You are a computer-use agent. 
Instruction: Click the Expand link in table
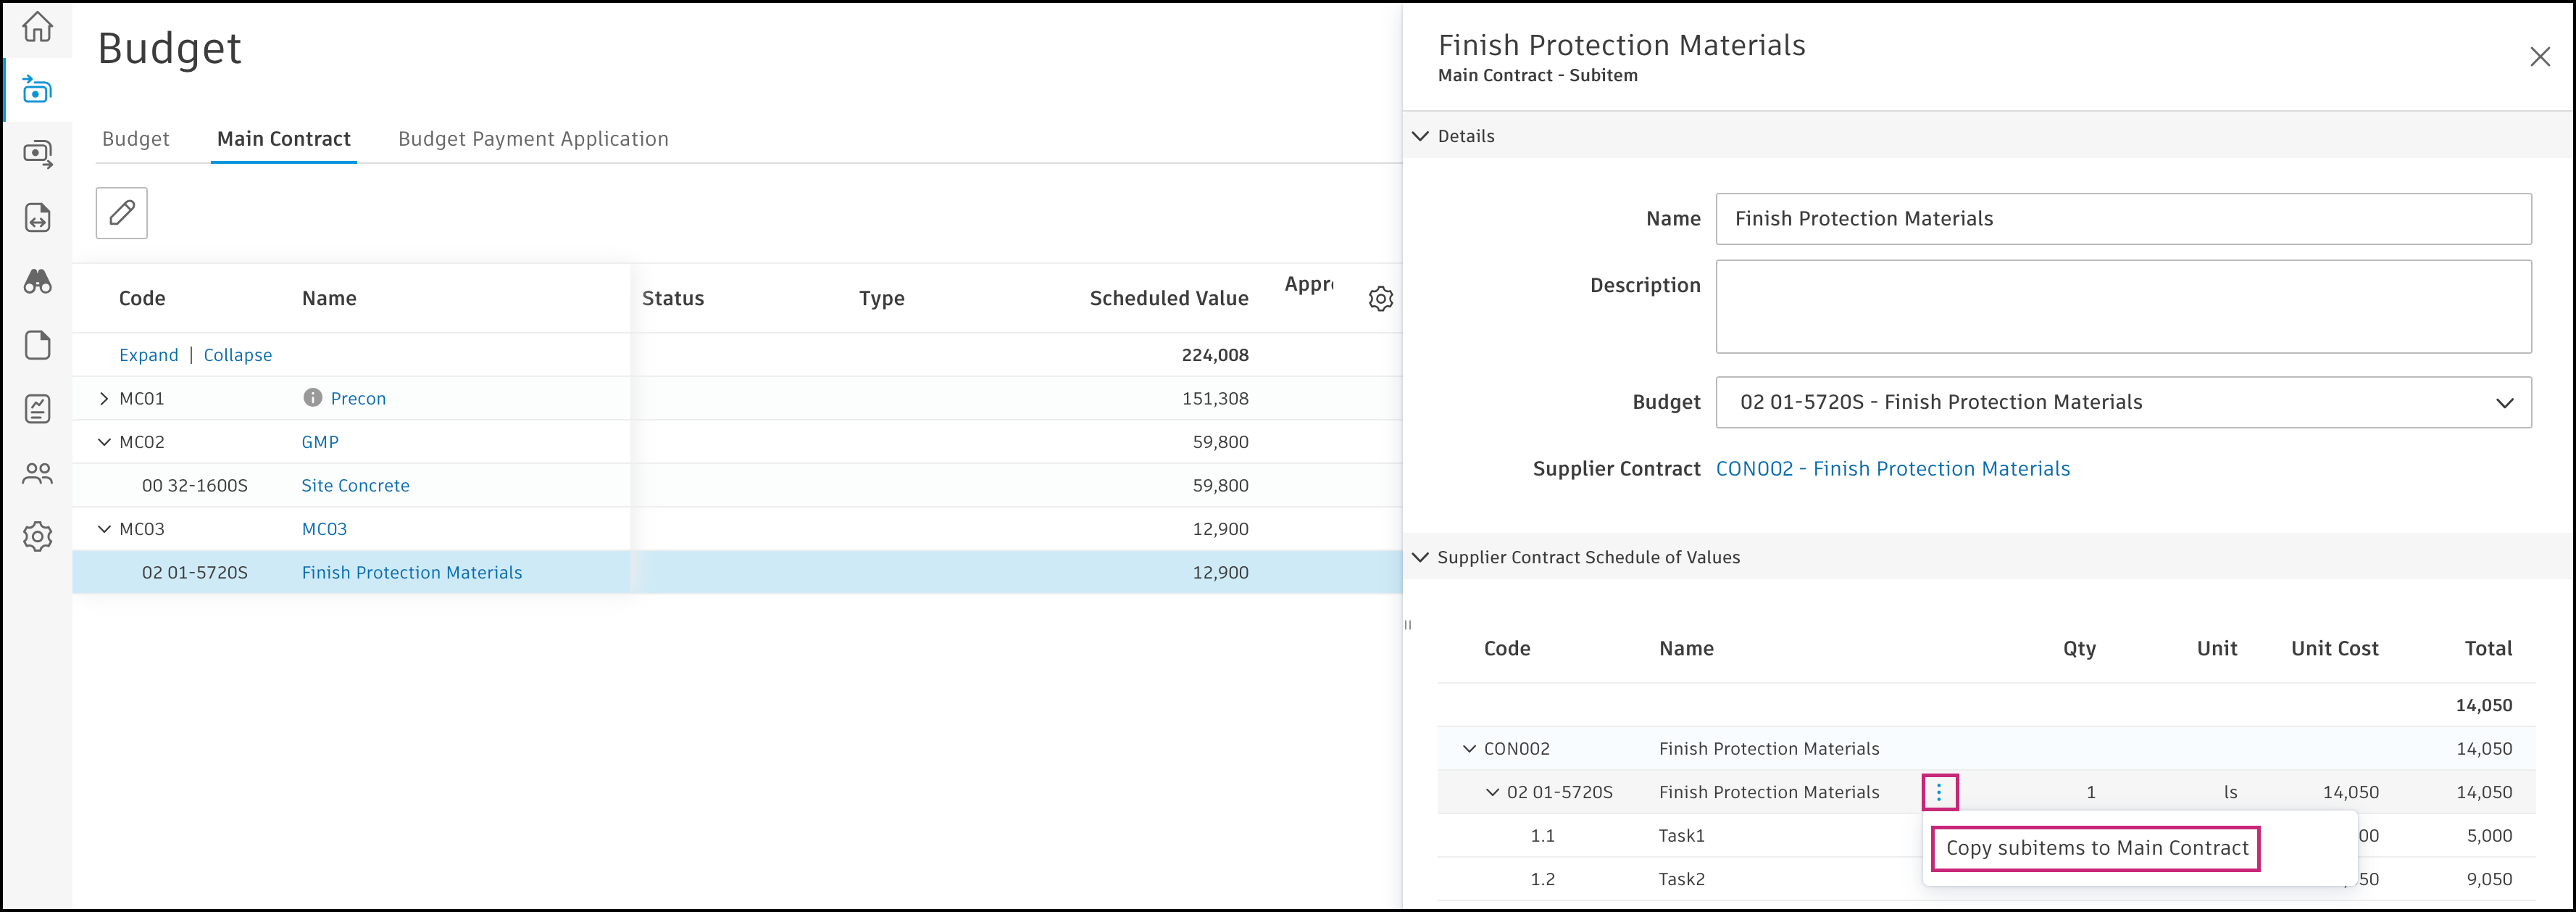point(148,355)
